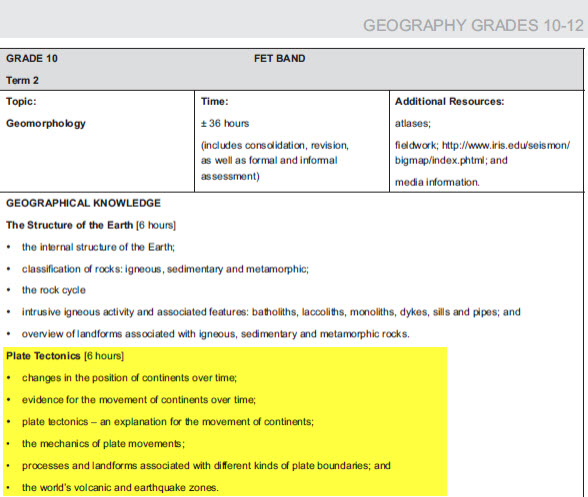The height and width of the screenshot is (497, 588).
Task: Click the world's volcanic and earthquake zones line
Action: pos(120,488)
